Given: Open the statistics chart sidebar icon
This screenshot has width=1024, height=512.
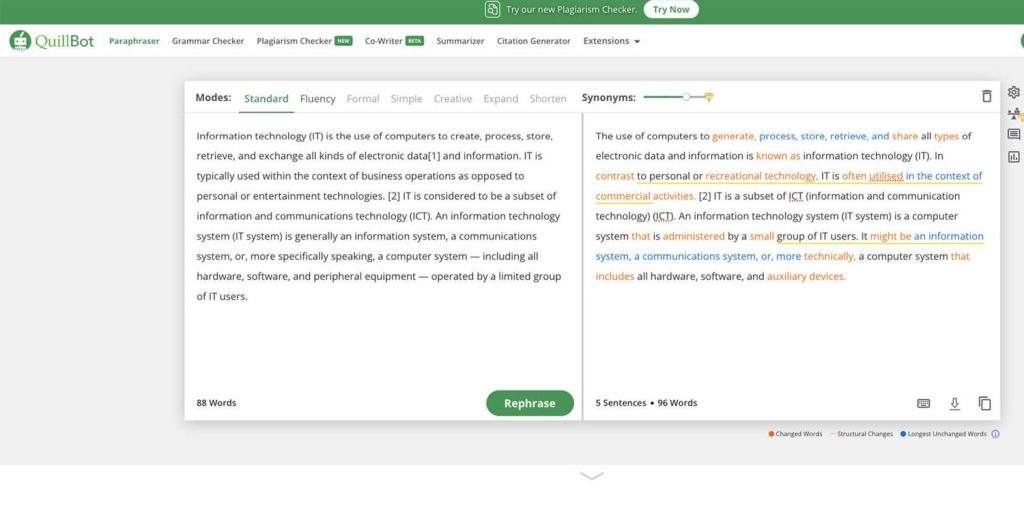Looking at the screenshot, I should (1014, 157).
